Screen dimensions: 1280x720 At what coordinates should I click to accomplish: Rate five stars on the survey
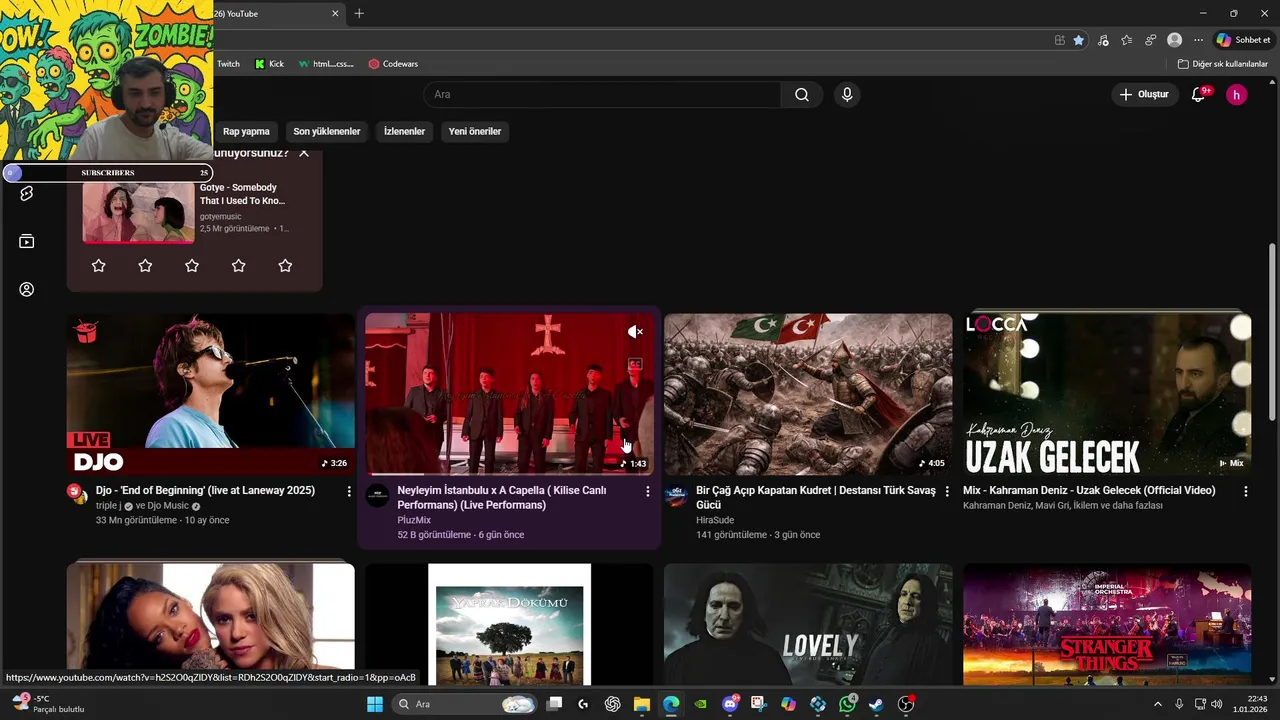pos(285,265)
